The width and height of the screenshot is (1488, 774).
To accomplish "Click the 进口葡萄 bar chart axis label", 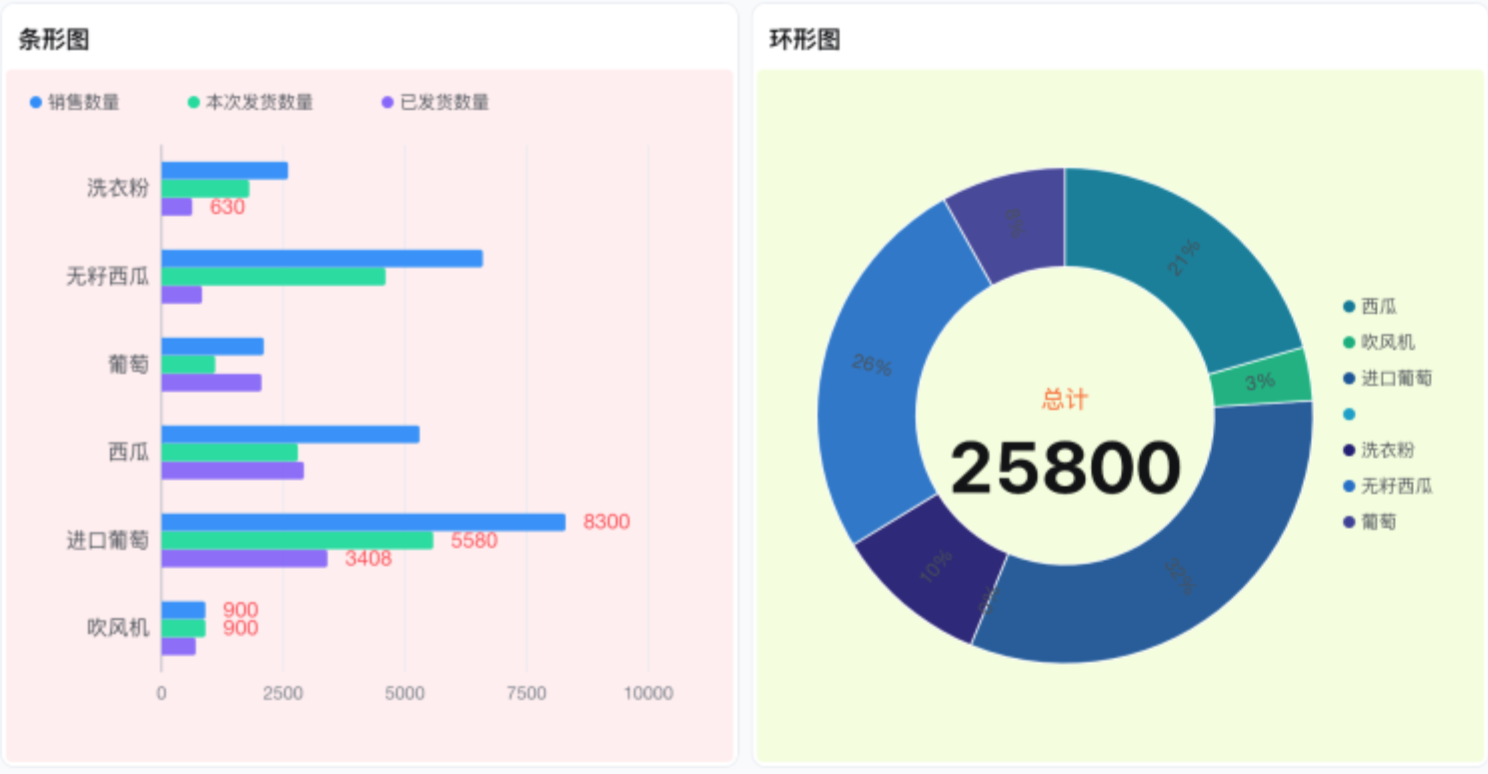I will (108, 540).
